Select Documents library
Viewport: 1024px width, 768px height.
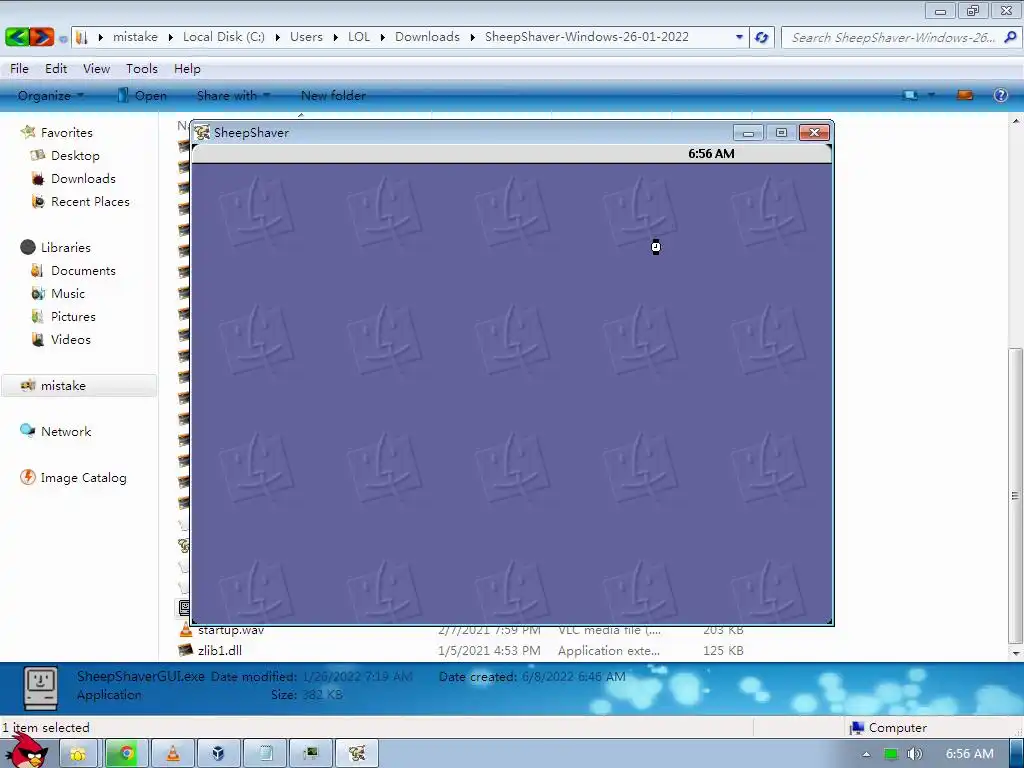pyautogui.click(x=83, y=270)
